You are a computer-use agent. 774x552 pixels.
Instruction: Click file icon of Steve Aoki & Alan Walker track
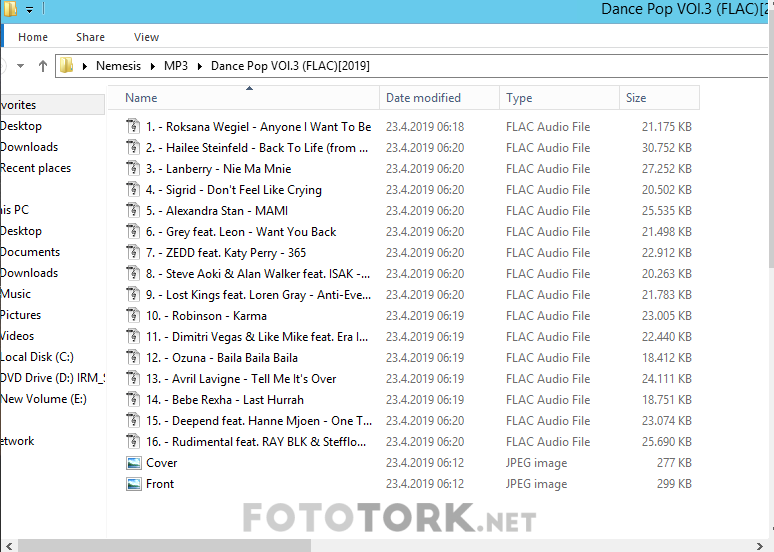(x=133, y=273)
